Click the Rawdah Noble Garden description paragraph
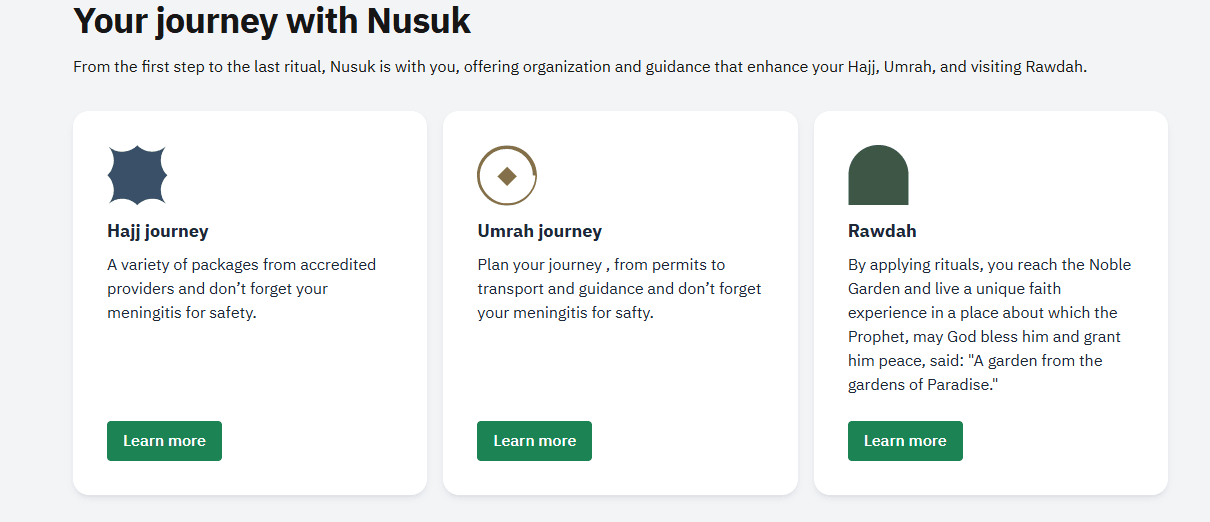Image resolution: width=1210 pixels, height=522 pixels. [988, 313]
